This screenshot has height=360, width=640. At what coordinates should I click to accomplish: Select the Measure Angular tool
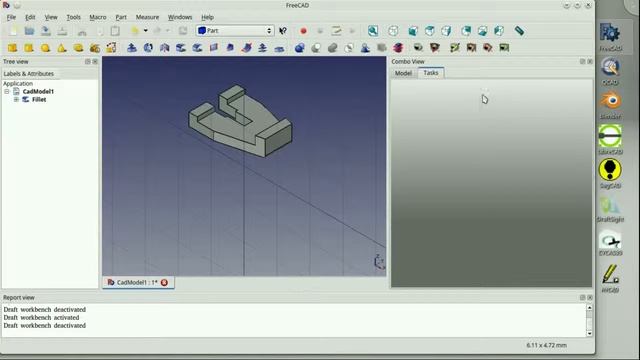pyautogui.click(x=435, y=48)
